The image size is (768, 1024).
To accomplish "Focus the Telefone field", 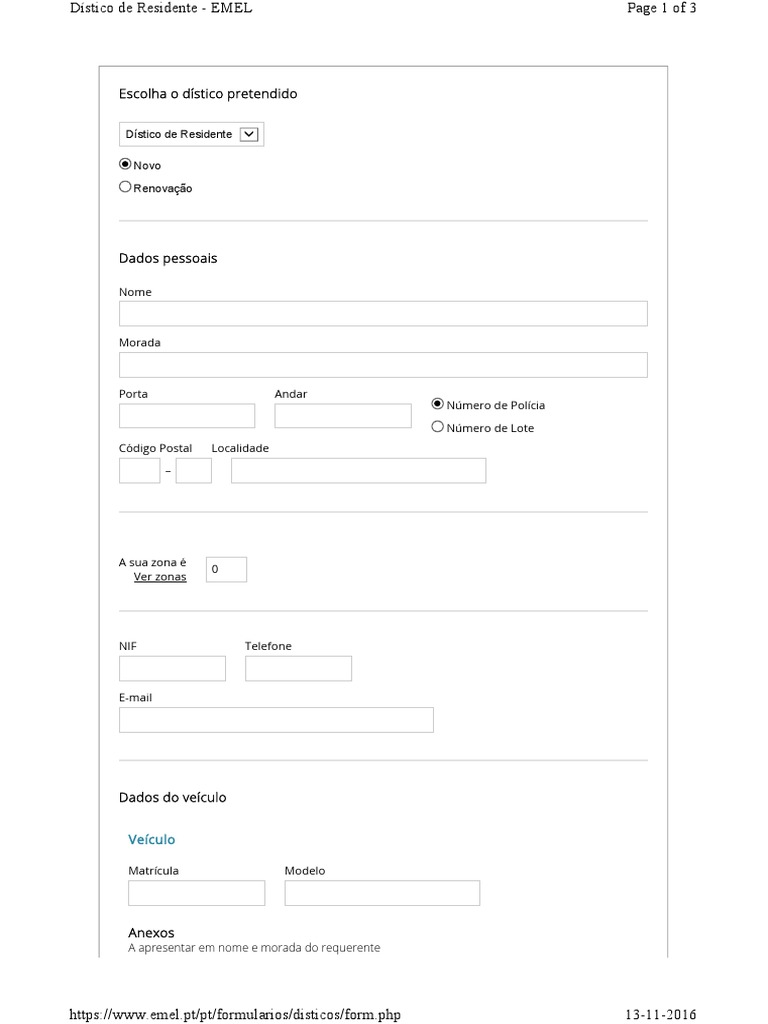I will 298,669.
